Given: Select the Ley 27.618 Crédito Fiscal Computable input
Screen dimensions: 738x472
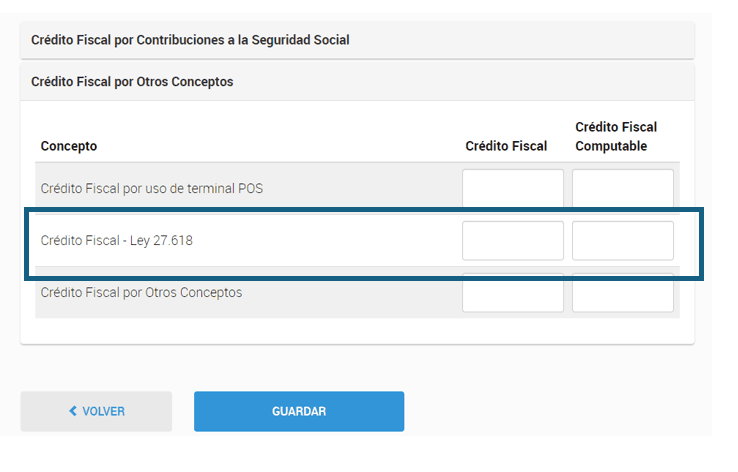Looking at the screenshot, I should point(622,240).
